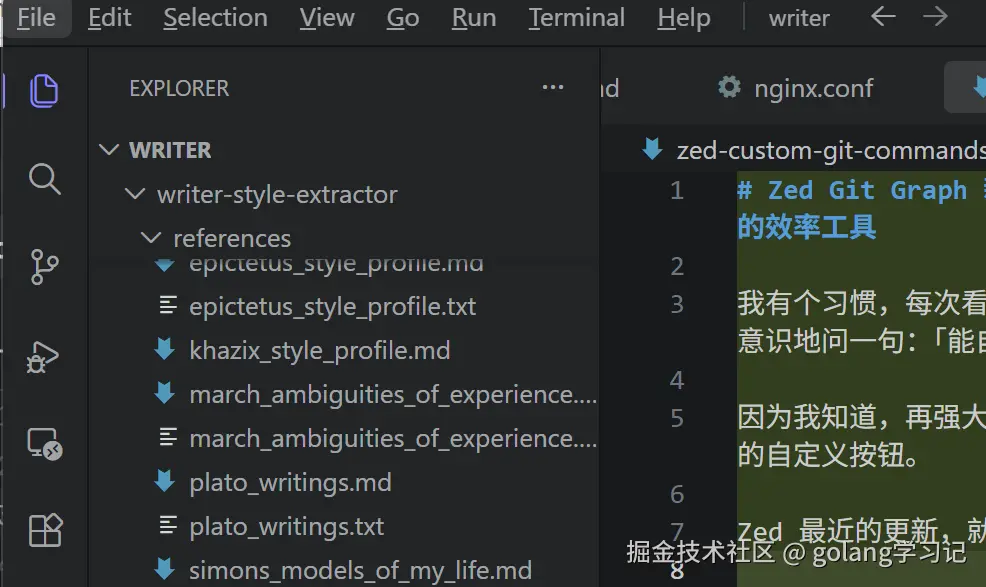Viewport: 986px width, 587px height.
Task: Open Source Control view icon
Action: 44,267
